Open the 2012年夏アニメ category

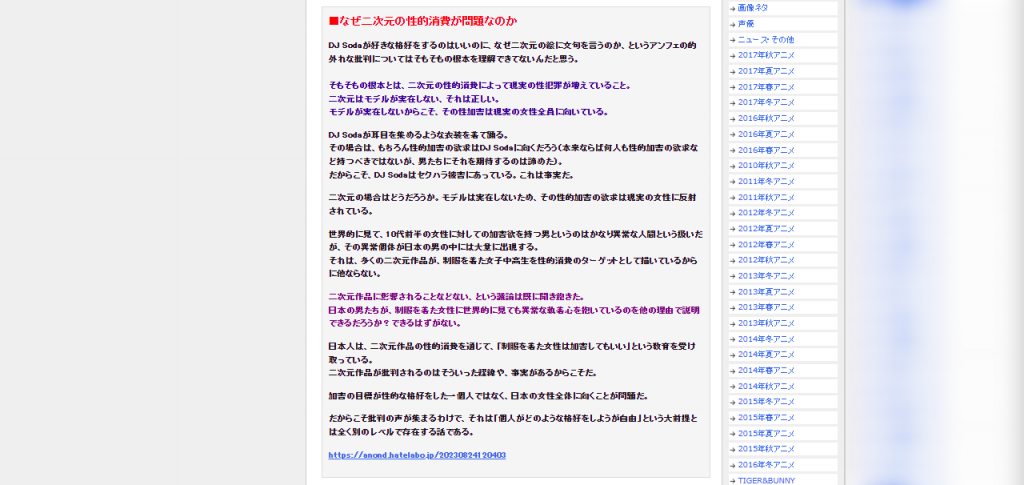click(766, 228)
